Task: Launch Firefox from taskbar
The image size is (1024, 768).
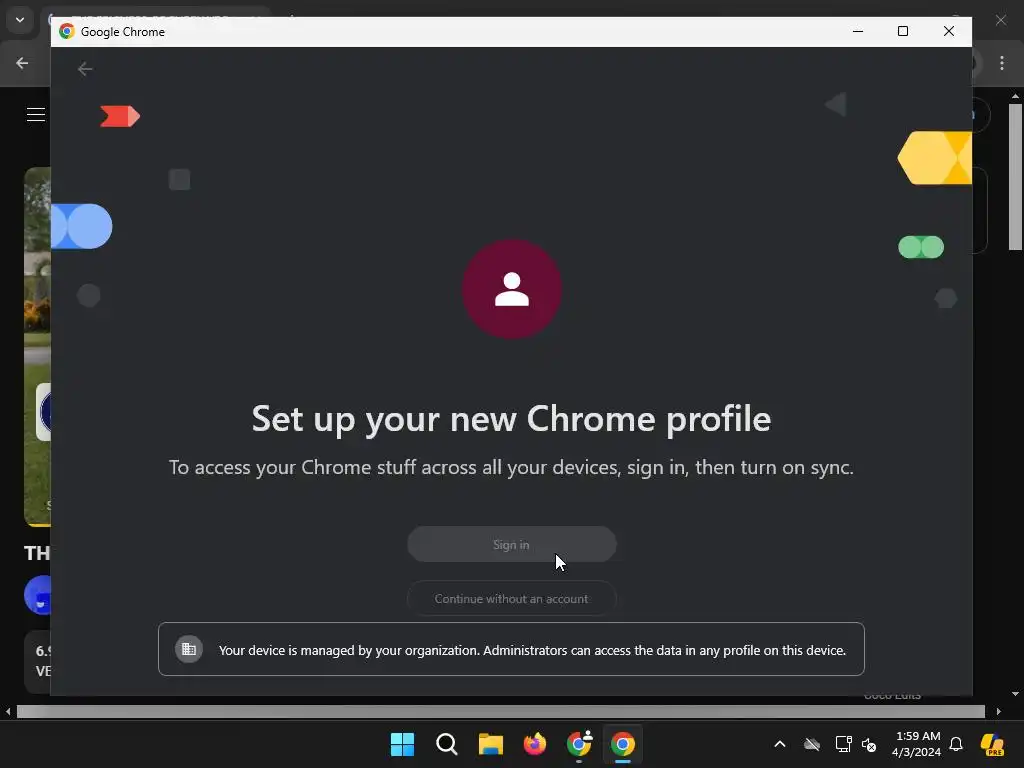Action: 535,744
